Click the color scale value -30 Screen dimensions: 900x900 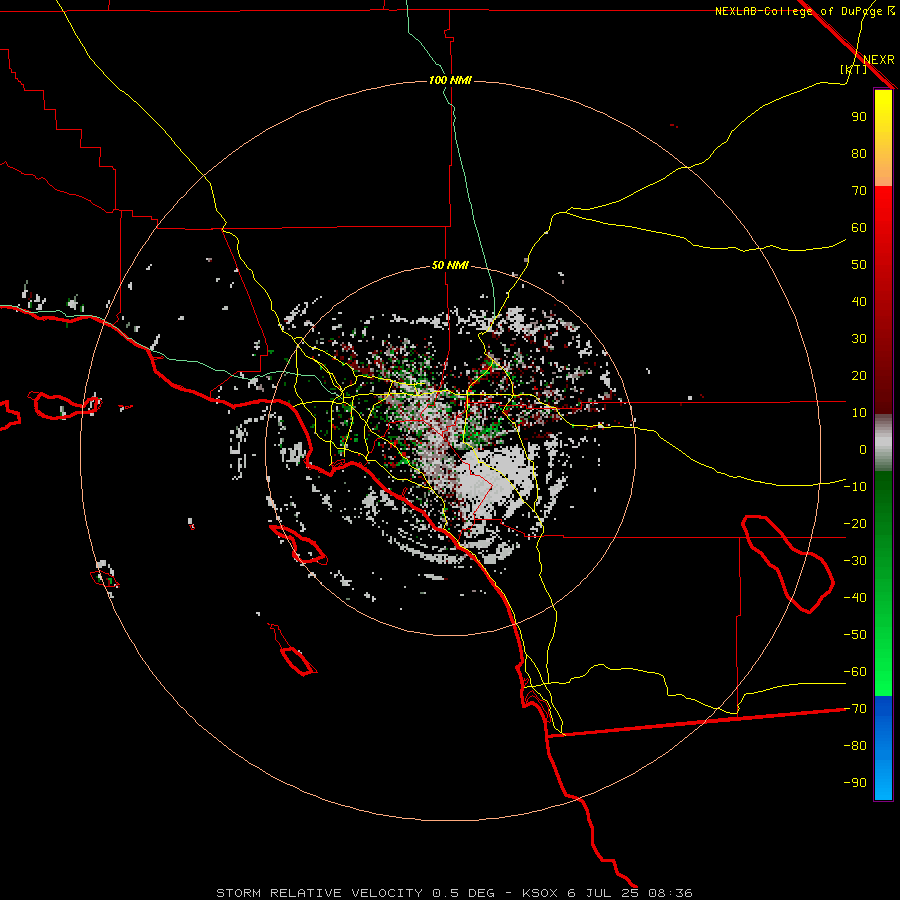[x=855, y=561]
